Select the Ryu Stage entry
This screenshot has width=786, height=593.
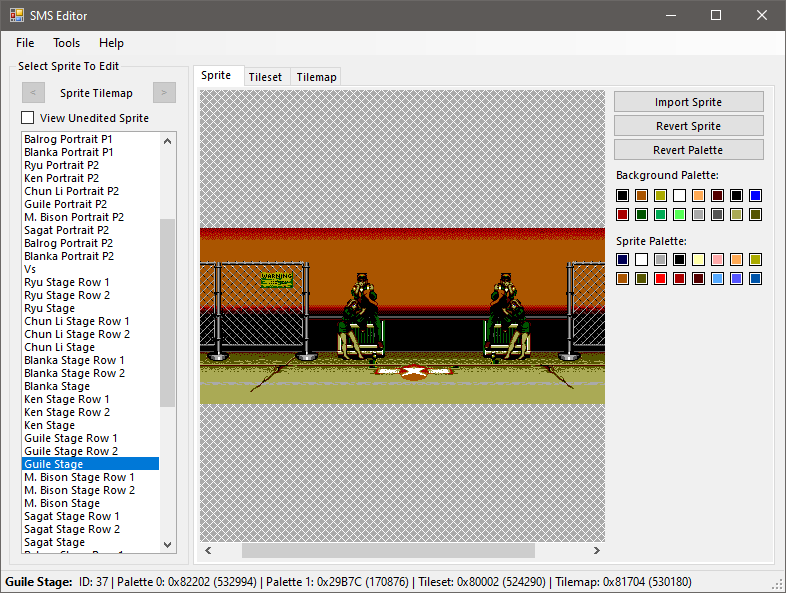(91, 308)
